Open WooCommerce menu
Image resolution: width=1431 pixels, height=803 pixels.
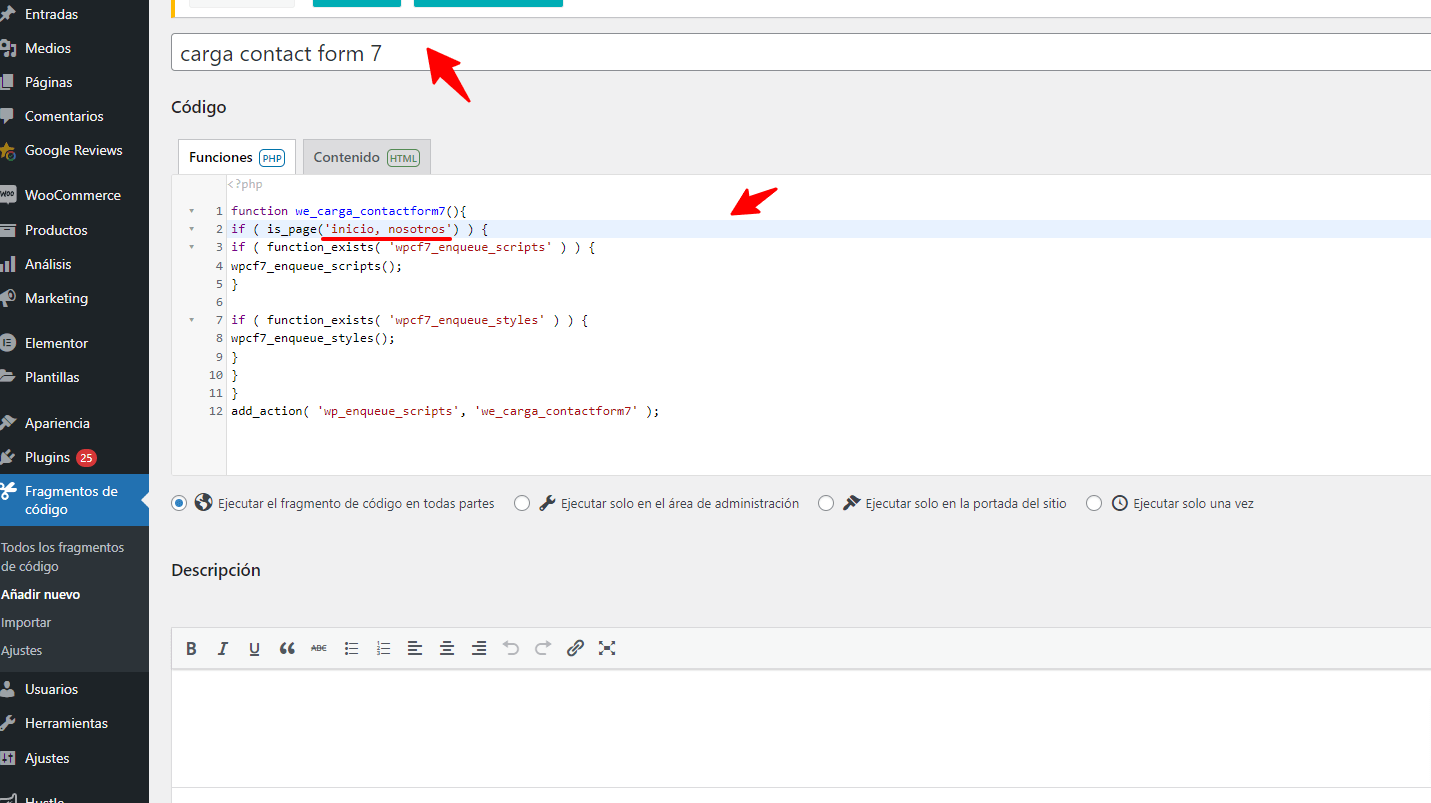click(x=74, y=195)
